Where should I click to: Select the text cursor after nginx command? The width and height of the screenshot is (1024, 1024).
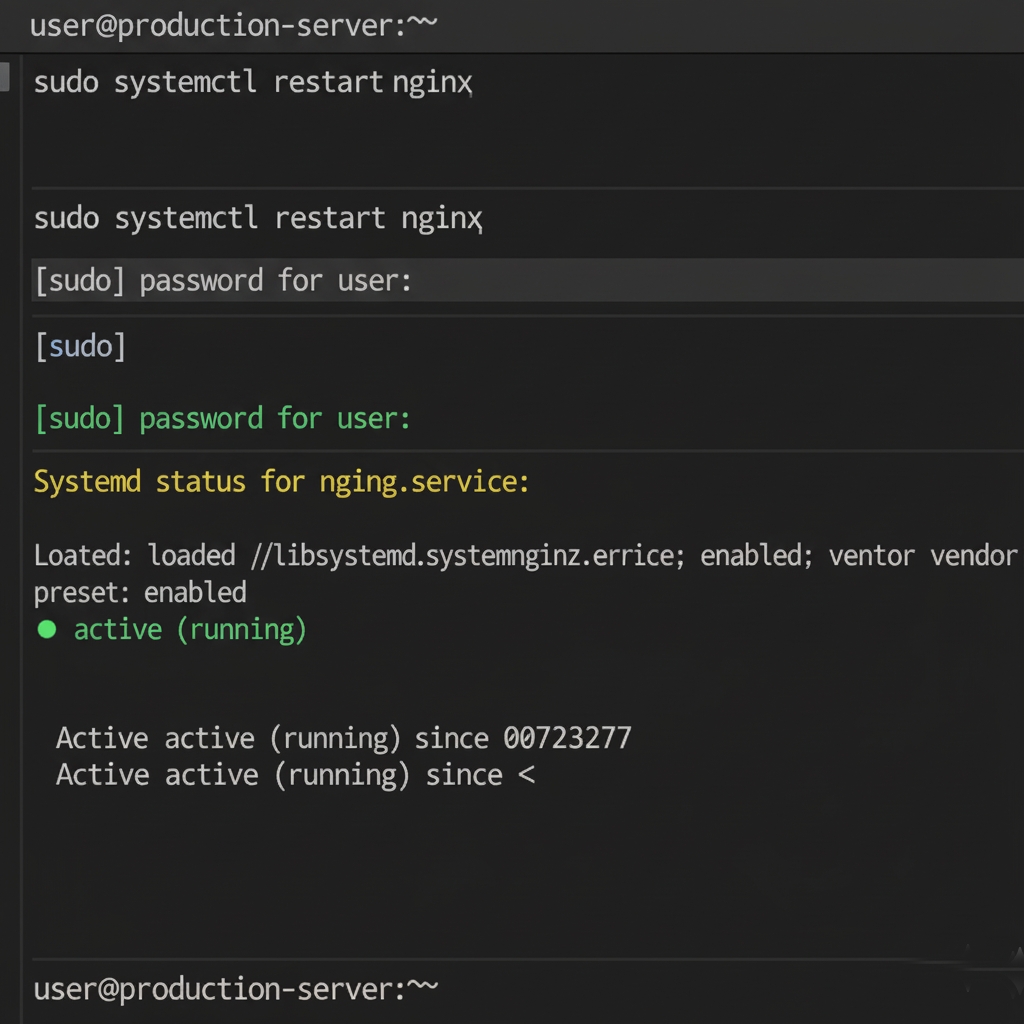pyautogui.click(x=470, y=88)
